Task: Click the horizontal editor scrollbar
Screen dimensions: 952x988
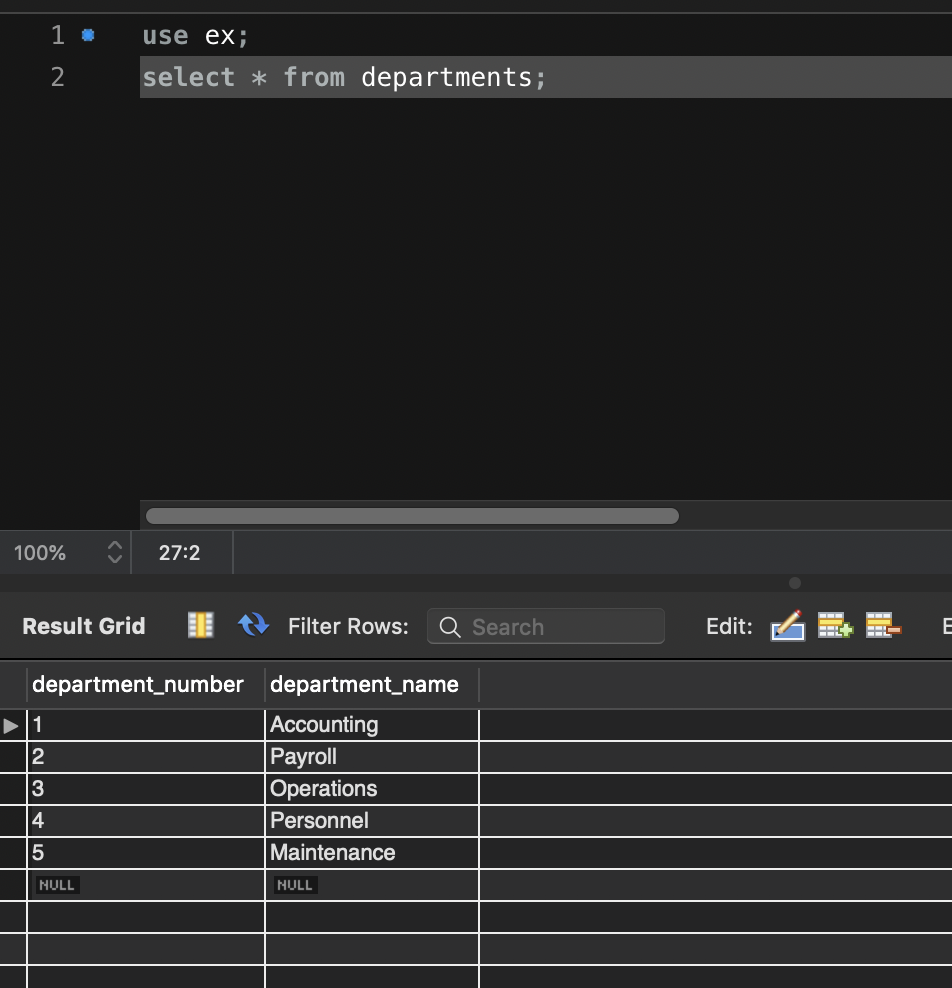Action: pyautogui.click(x=410, y=515)
